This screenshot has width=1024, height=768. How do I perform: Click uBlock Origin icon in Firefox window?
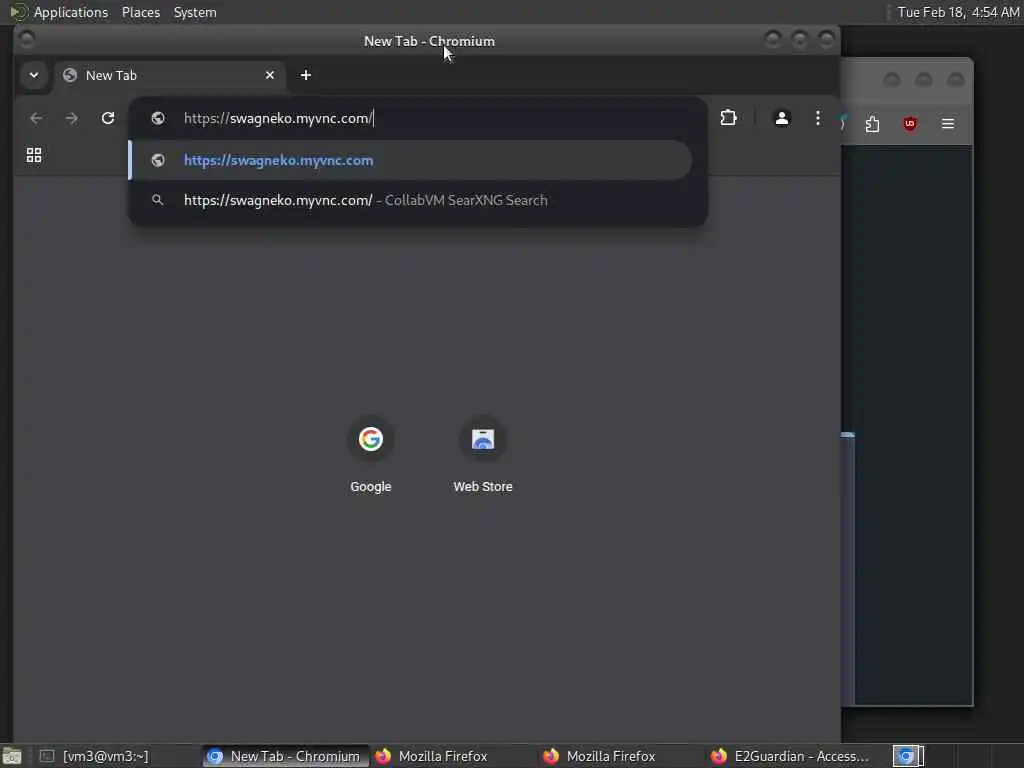pos(910,123)
